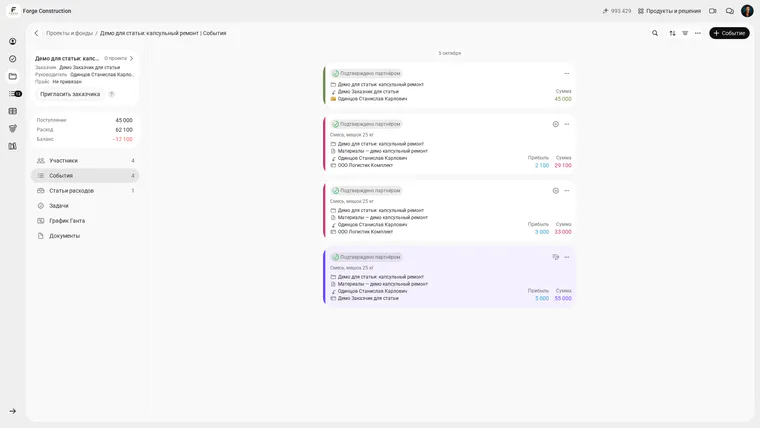
Task: Open the chat messages icon in header
Action: (729, 11)
